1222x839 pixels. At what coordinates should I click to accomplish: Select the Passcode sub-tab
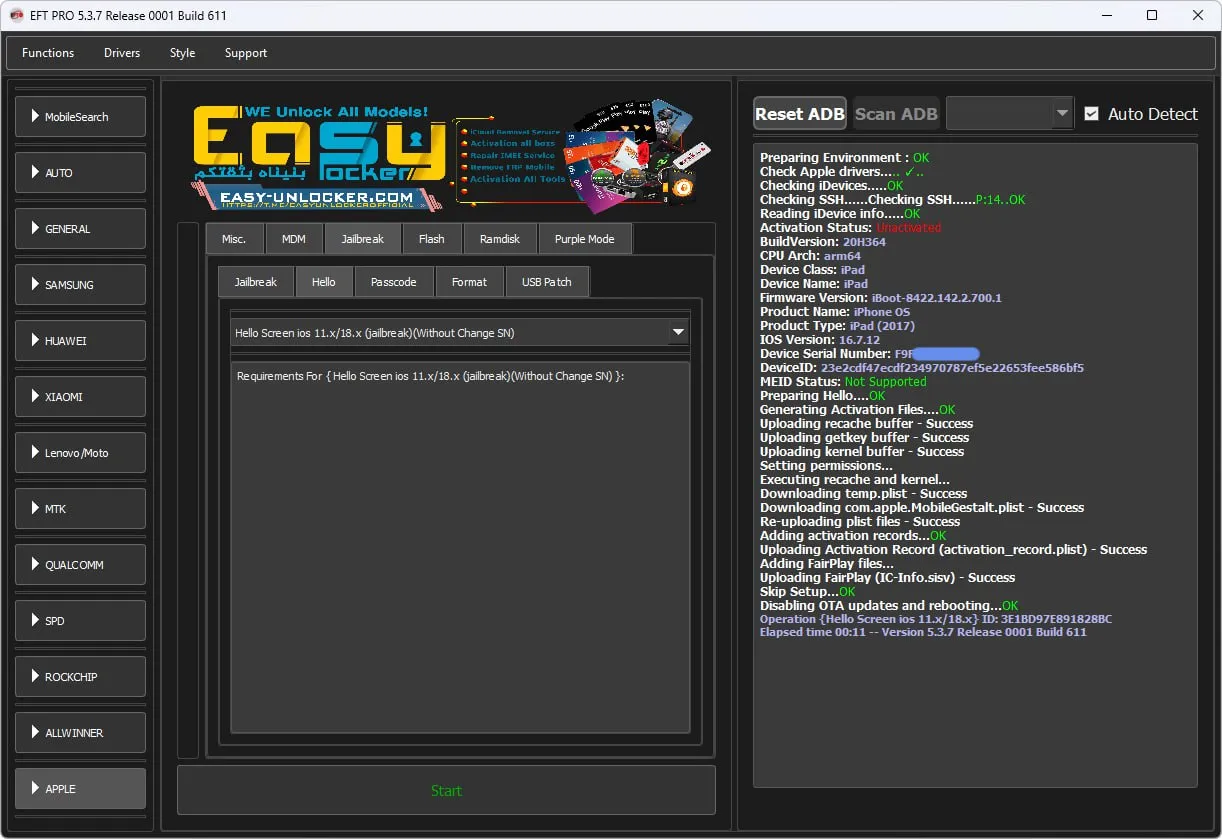393,282
